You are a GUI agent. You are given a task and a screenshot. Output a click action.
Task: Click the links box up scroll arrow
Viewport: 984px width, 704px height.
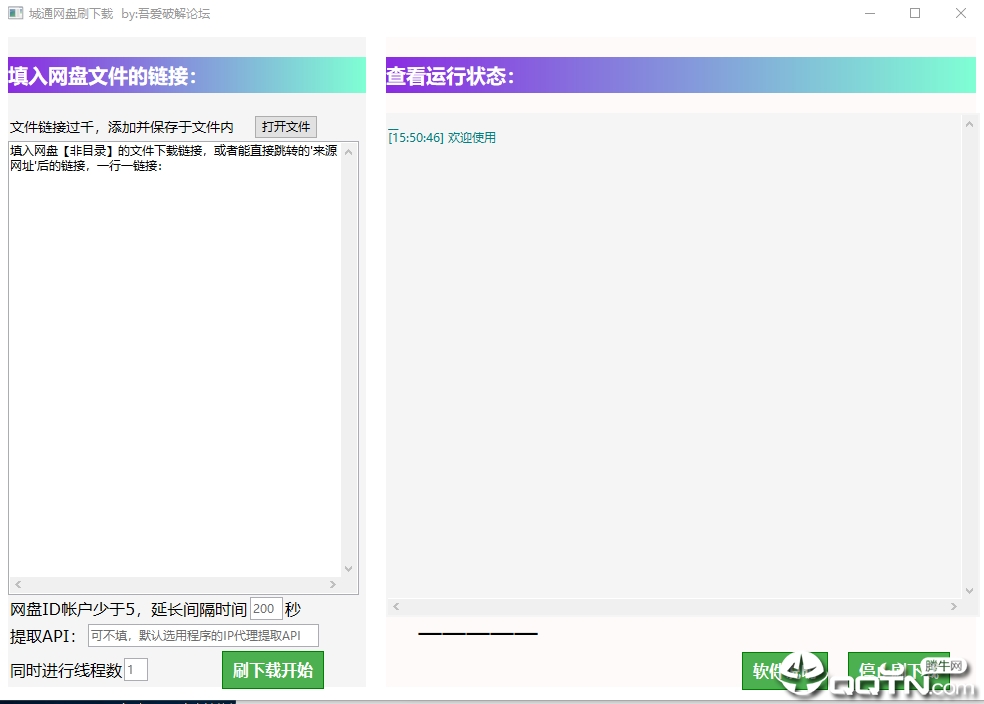(x=349, y=152)
